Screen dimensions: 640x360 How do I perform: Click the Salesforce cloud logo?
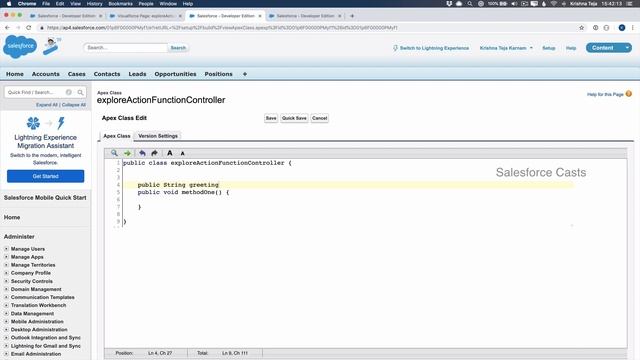click(20, 47)
